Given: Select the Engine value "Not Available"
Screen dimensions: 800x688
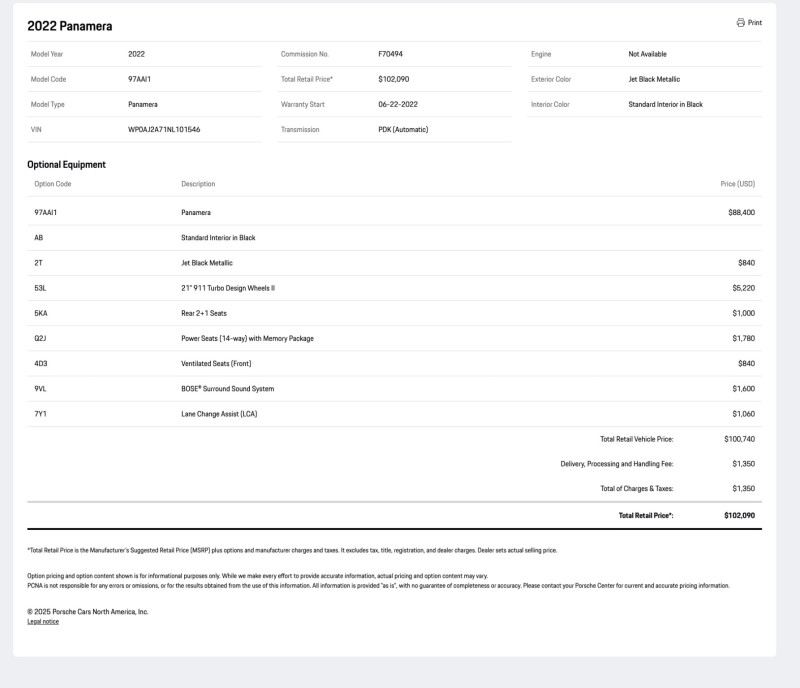Looking at the screenshot, I should pyautogui.click(x=647, y=54).
